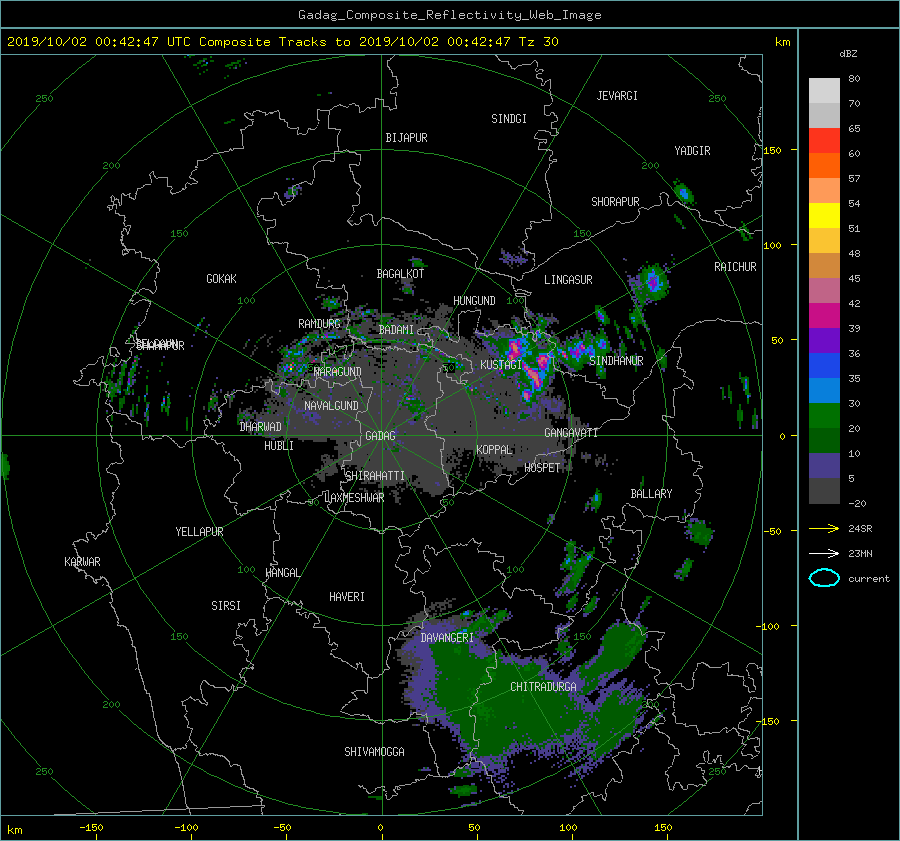Click the dark gray 5 dBZ legend swatch
900x841 pixels.
(x=824, y=491)
